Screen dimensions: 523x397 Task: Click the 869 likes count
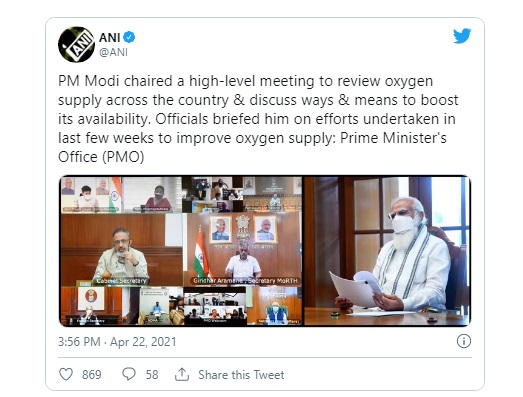[x=92, y=375]
